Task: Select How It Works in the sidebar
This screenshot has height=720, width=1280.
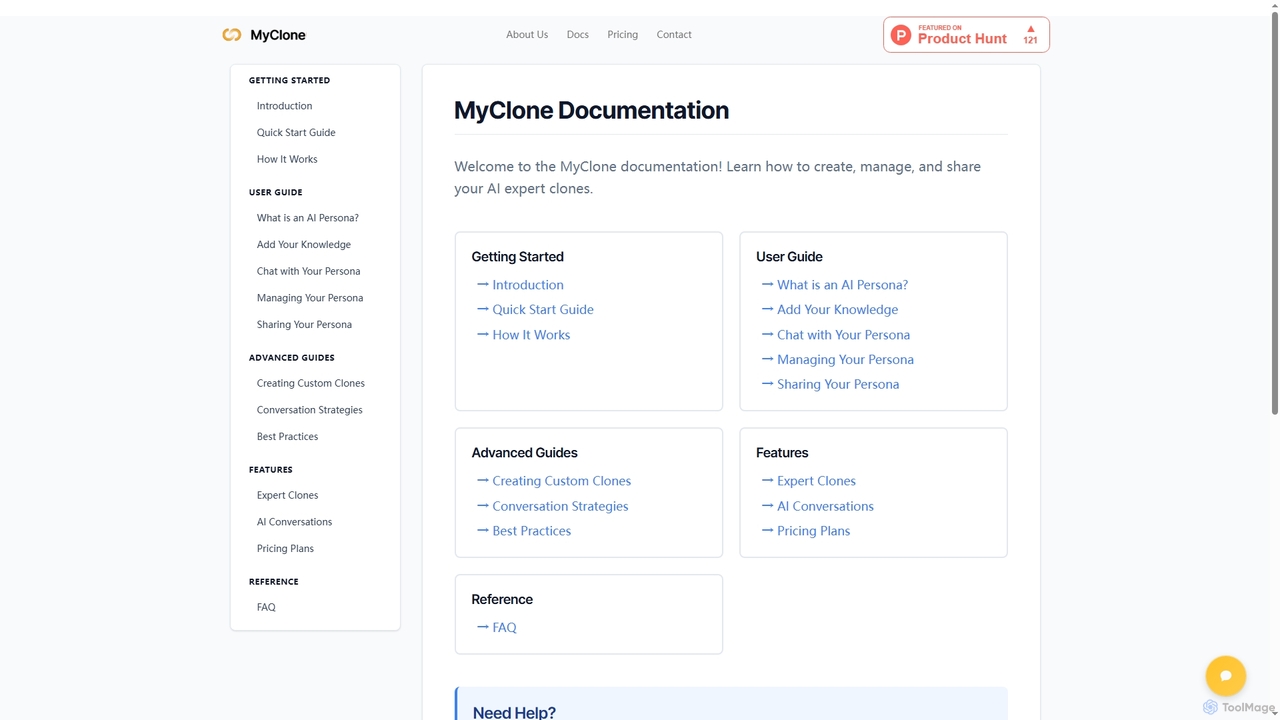Action: click(287, 160)
